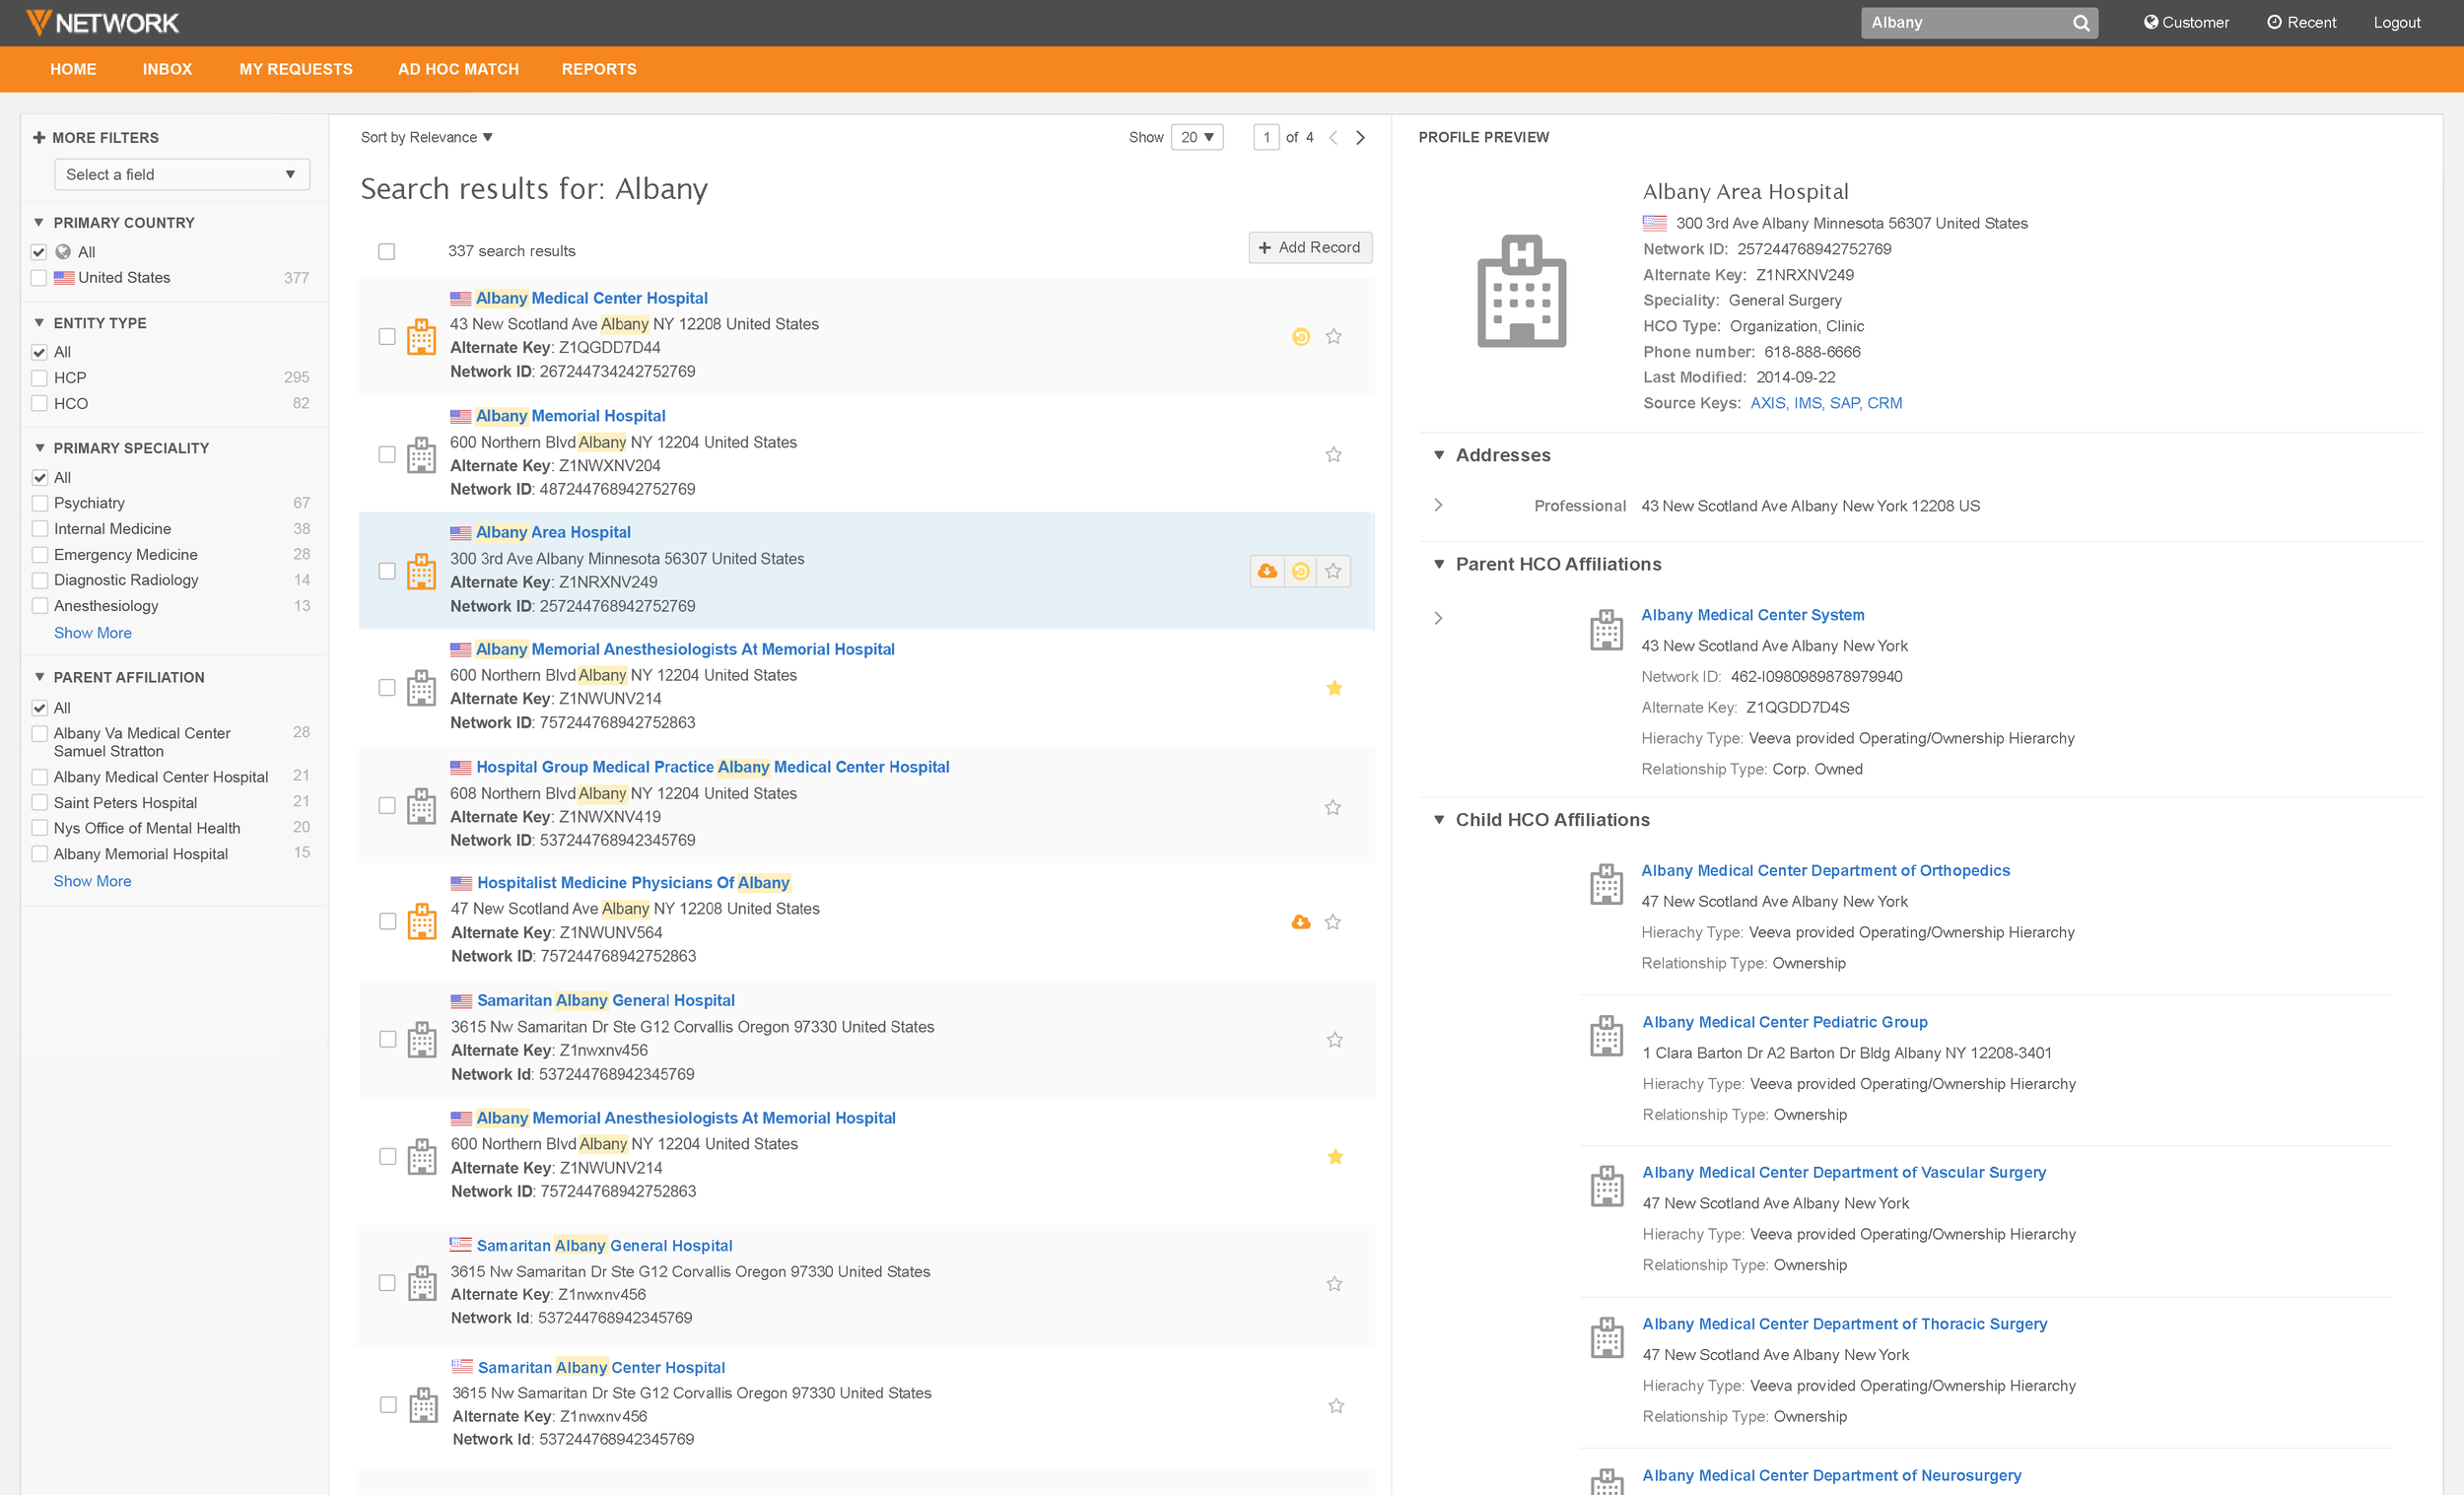Check the Psychiatry speciality filter
This screenshot has width=2464, height=1495.
point(39,503)
